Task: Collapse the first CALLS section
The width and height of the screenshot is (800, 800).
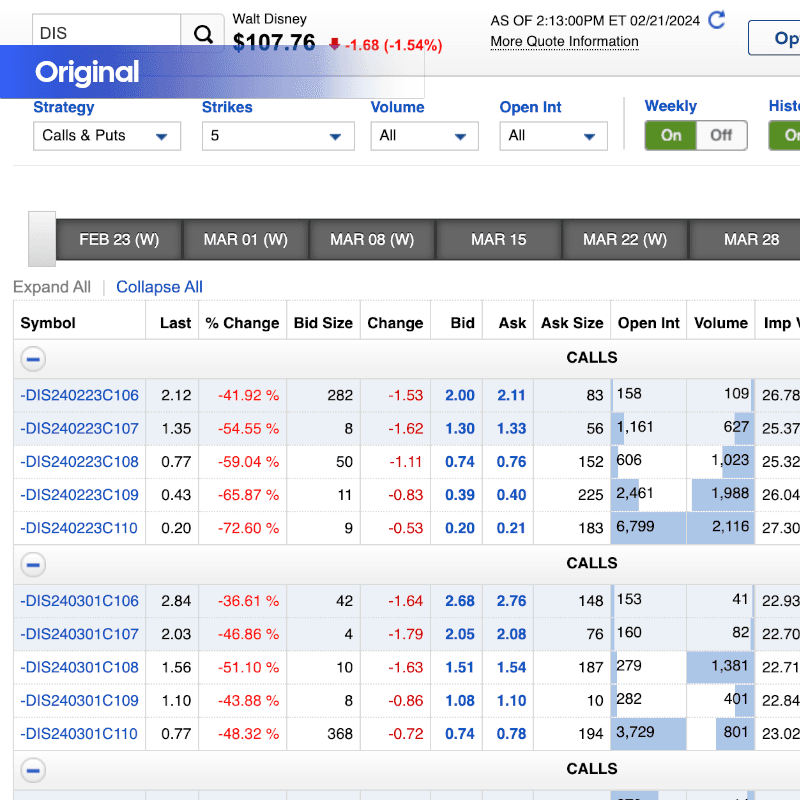Action: coord(33,359)
